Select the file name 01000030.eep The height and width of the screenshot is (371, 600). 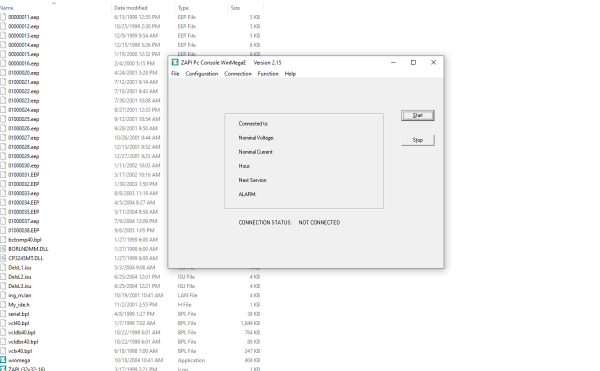pos(24,166)
